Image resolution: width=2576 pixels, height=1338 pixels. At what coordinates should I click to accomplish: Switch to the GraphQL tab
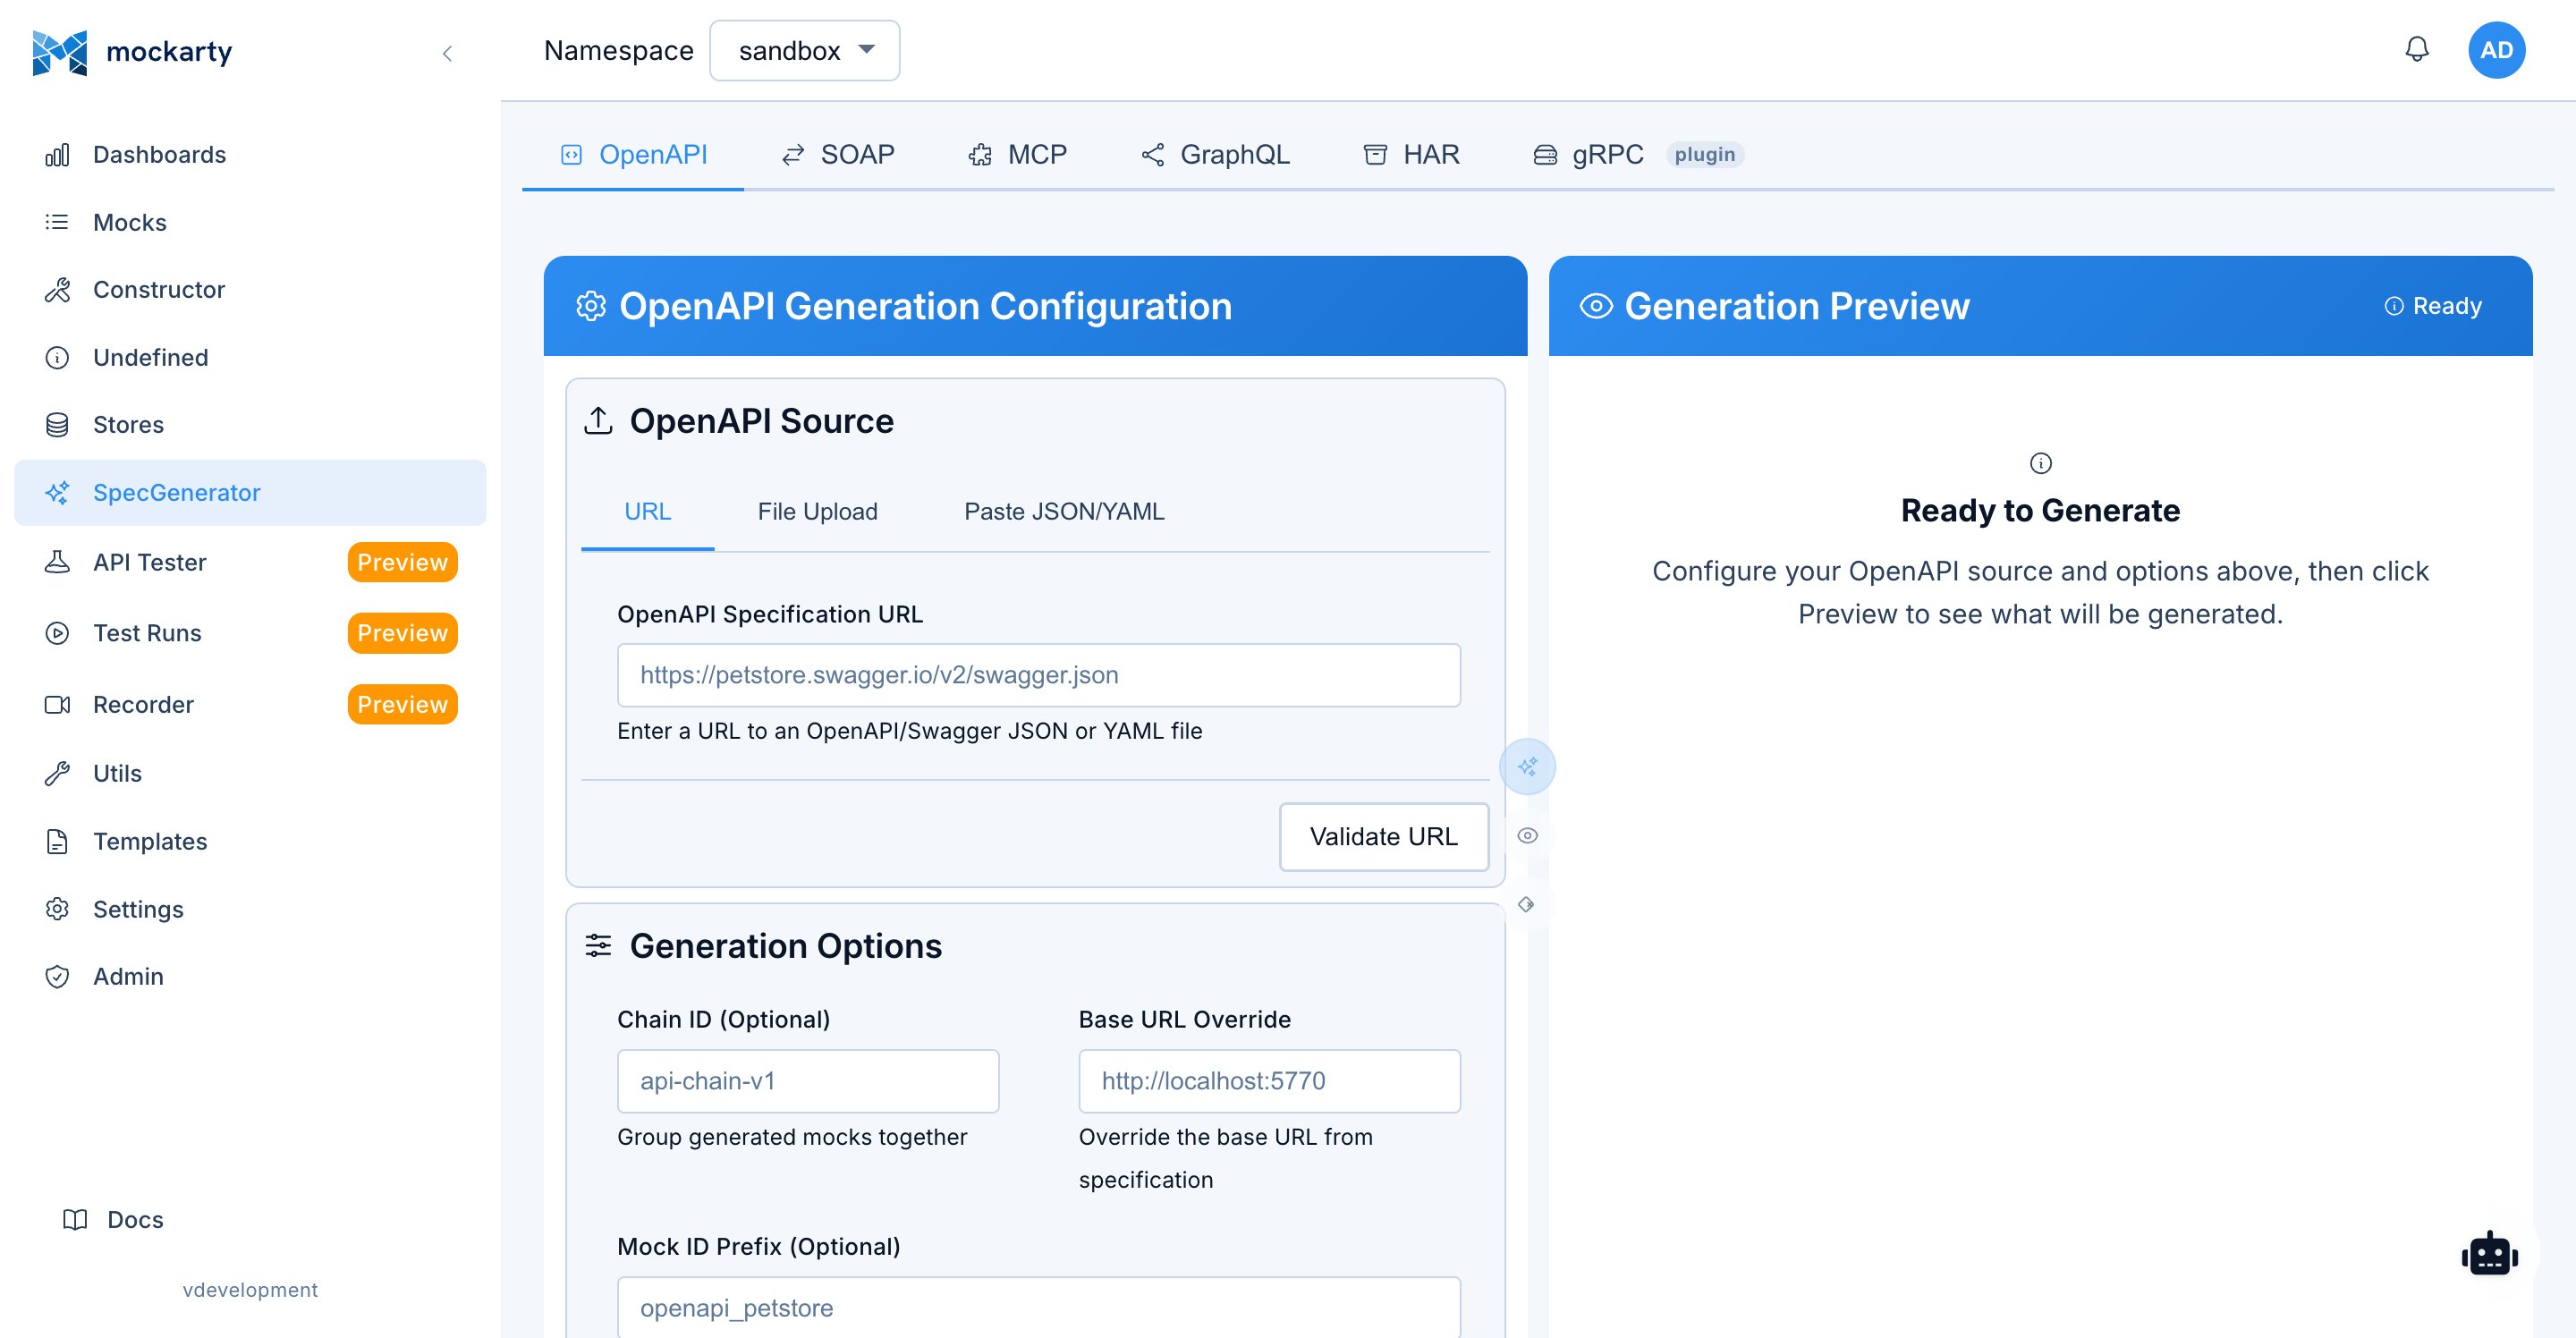[x=1215, y=155]
